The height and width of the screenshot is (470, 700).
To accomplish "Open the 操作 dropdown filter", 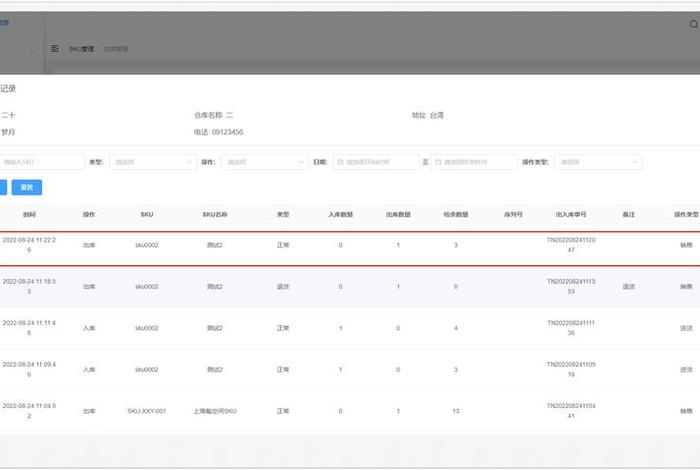I will [x=263, y=162].
